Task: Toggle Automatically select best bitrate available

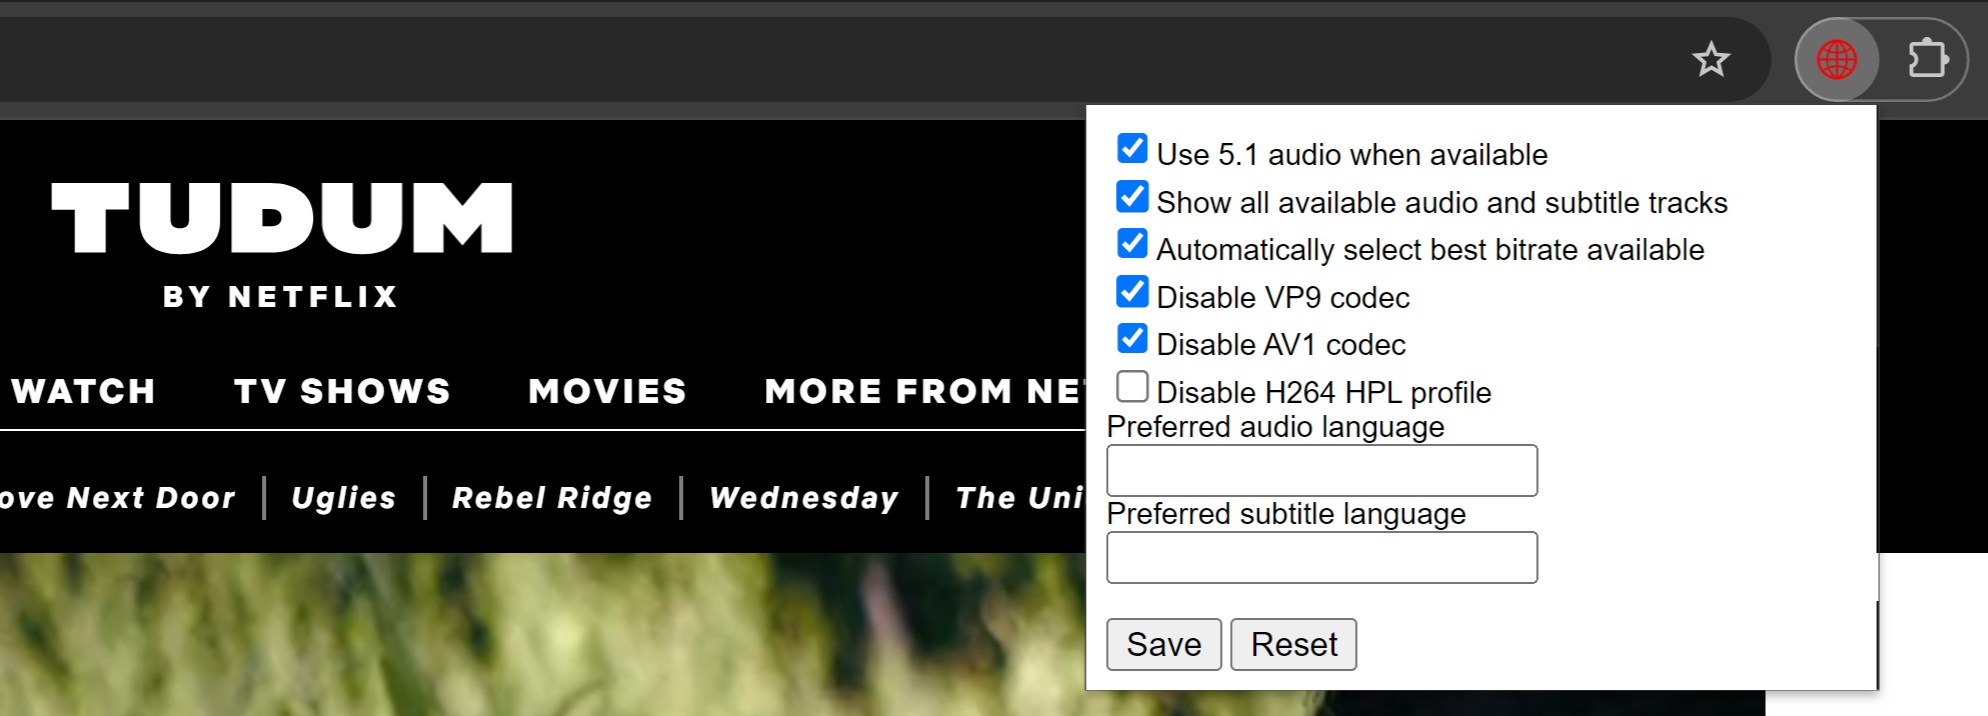Action: pyautogui.click(x=1132, y=244)
